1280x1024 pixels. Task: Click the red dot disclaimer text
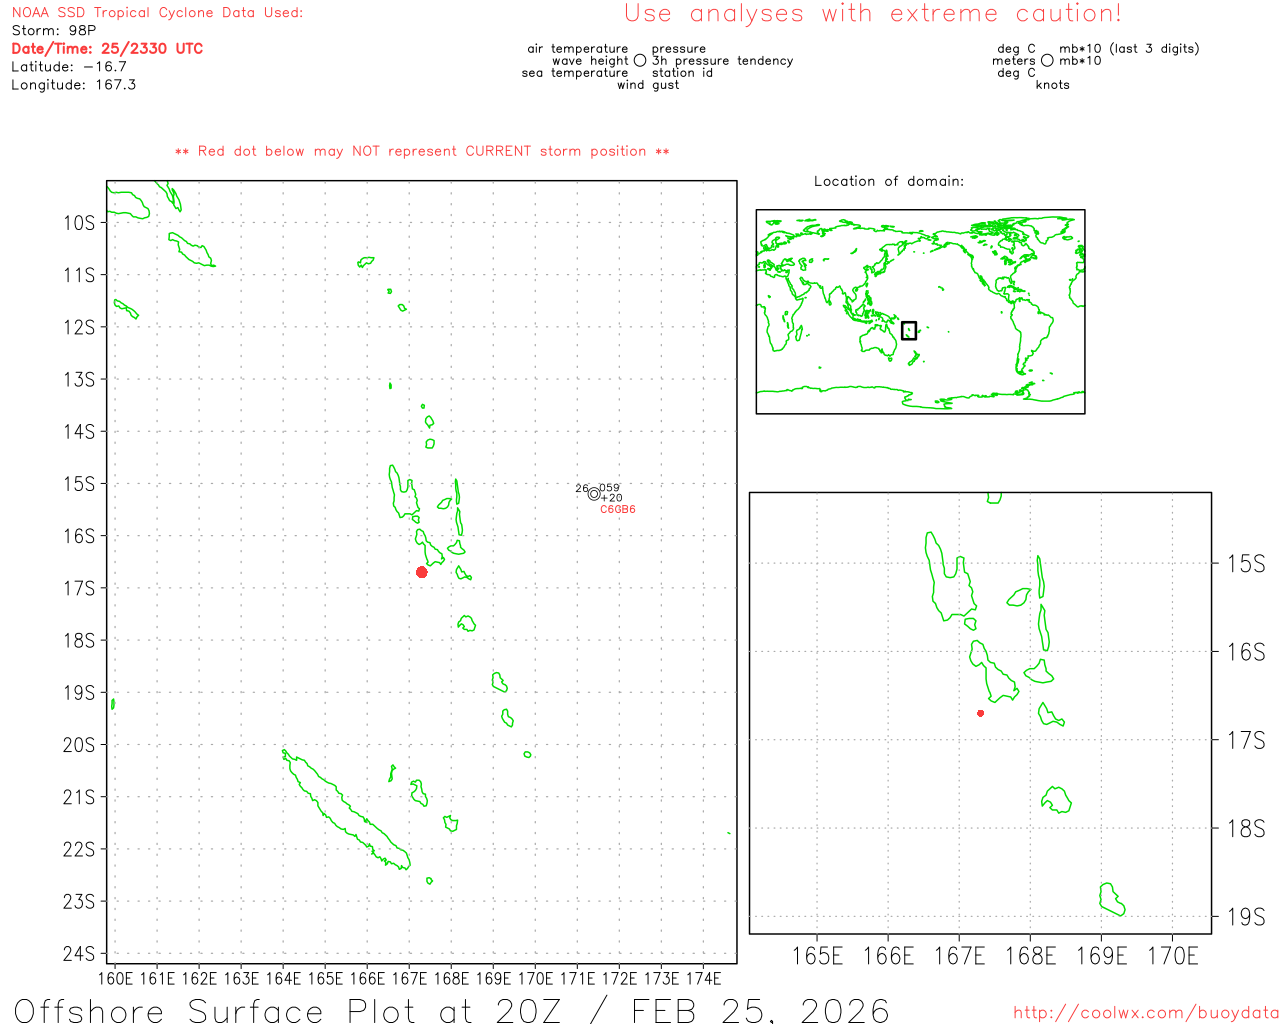pos(422,152)
